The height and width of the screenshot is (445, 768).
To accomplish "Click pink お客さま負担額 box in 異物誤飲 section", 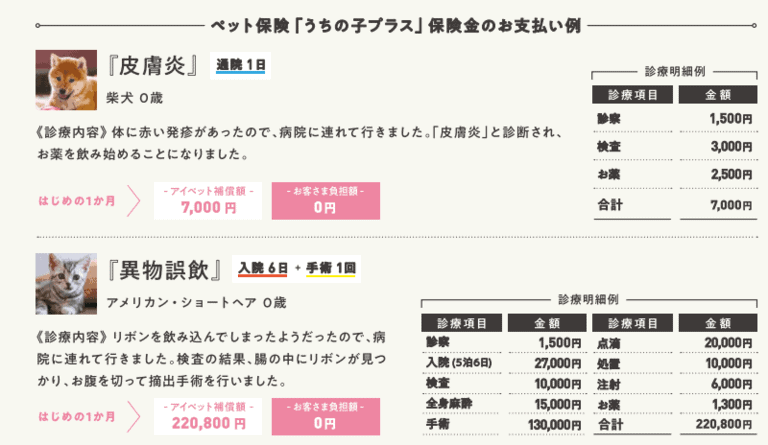I will pyautogui.click(x=325, y=416).
